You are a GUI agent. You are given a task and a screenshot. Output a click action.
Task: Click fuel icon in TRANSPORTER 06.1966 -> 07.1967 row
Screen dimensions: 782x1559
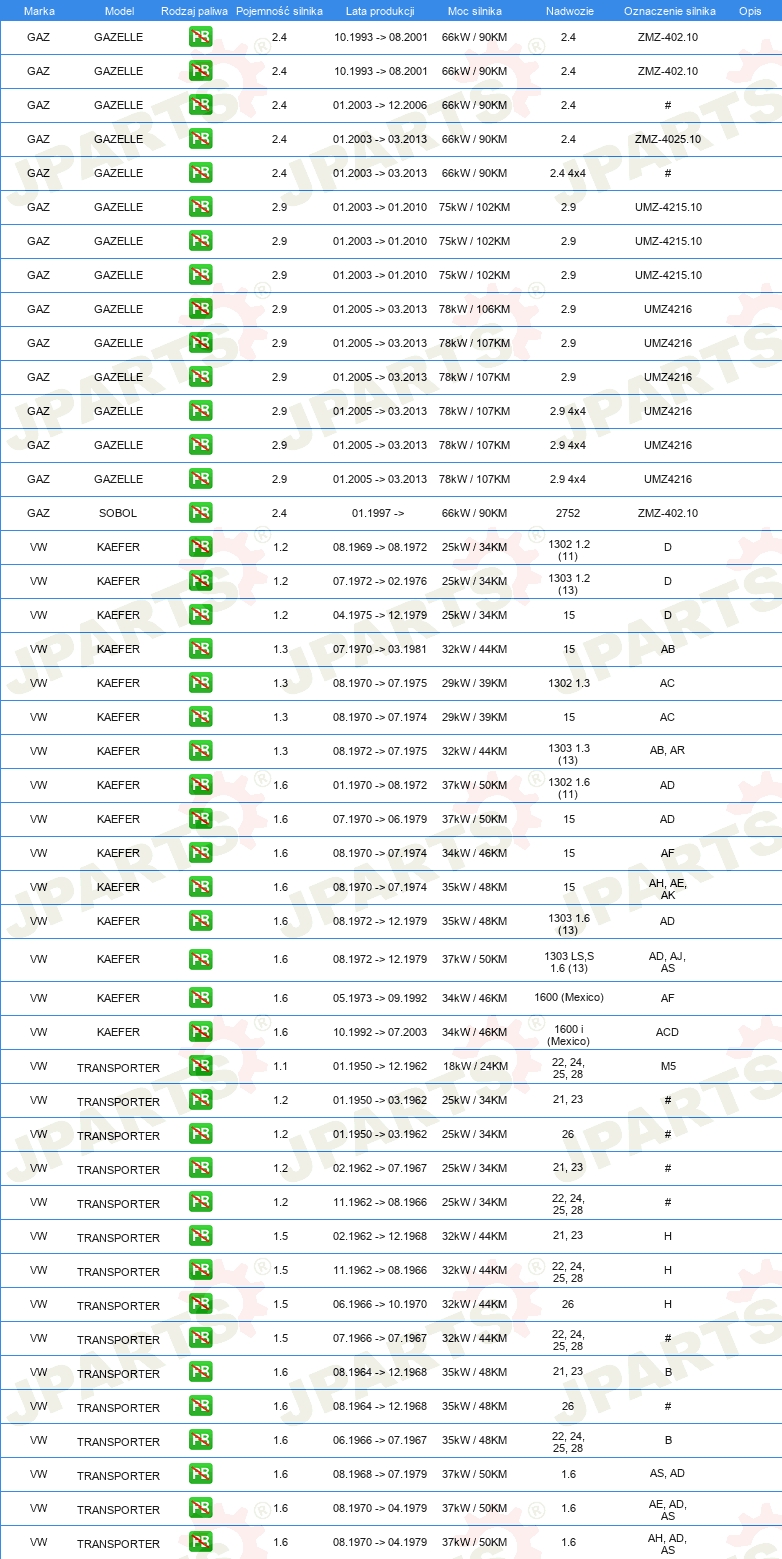[x=200, y=1440]
